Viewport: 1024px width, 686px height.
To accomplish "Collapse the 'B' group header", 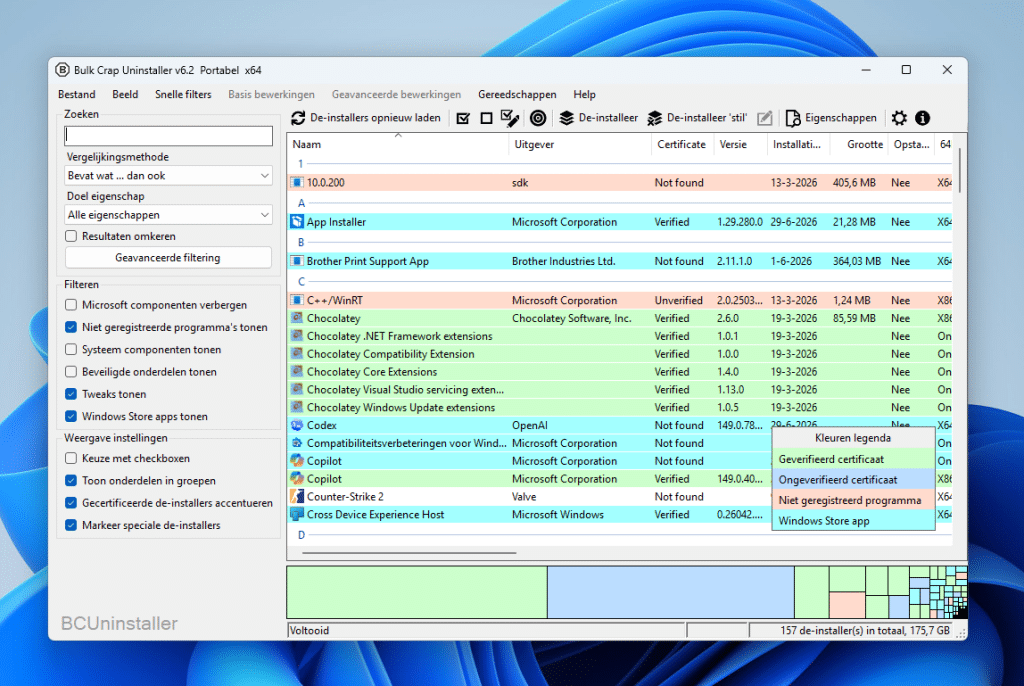I will point(301,242).
